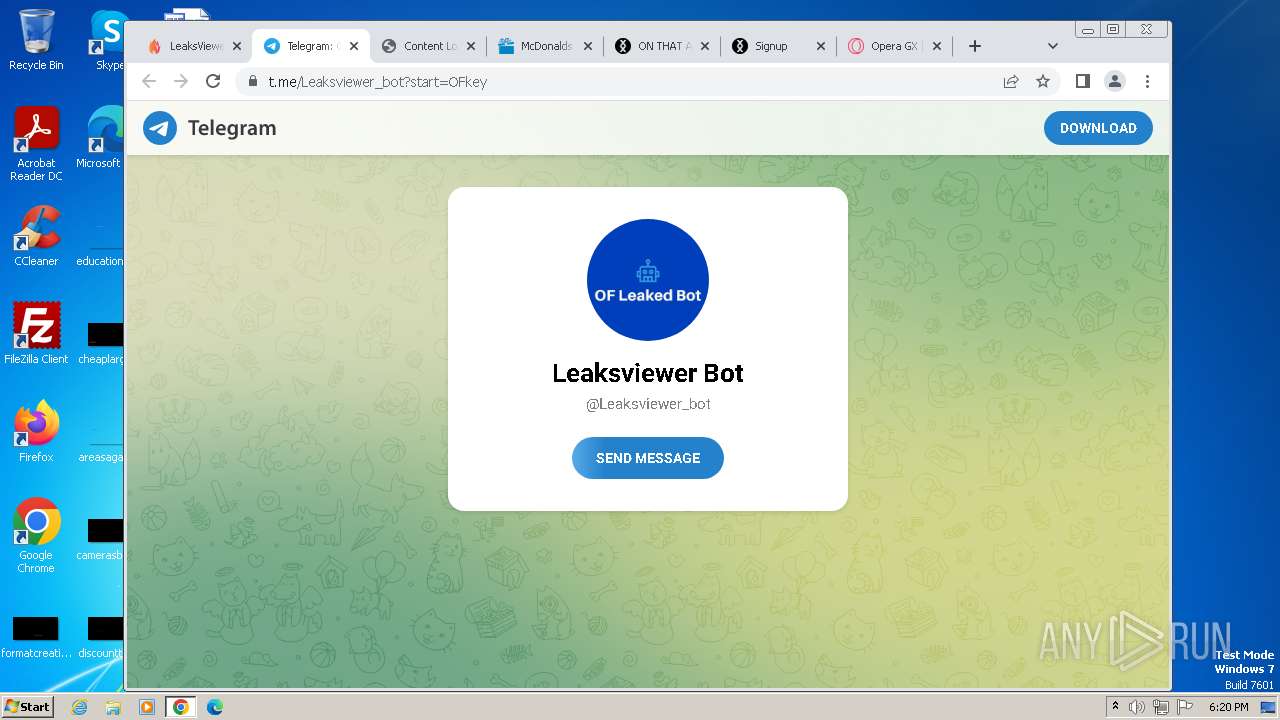Toggle the browser side panel
Image resolution: width=1280 pixels, height=720 pixels.
(1083, 81)
